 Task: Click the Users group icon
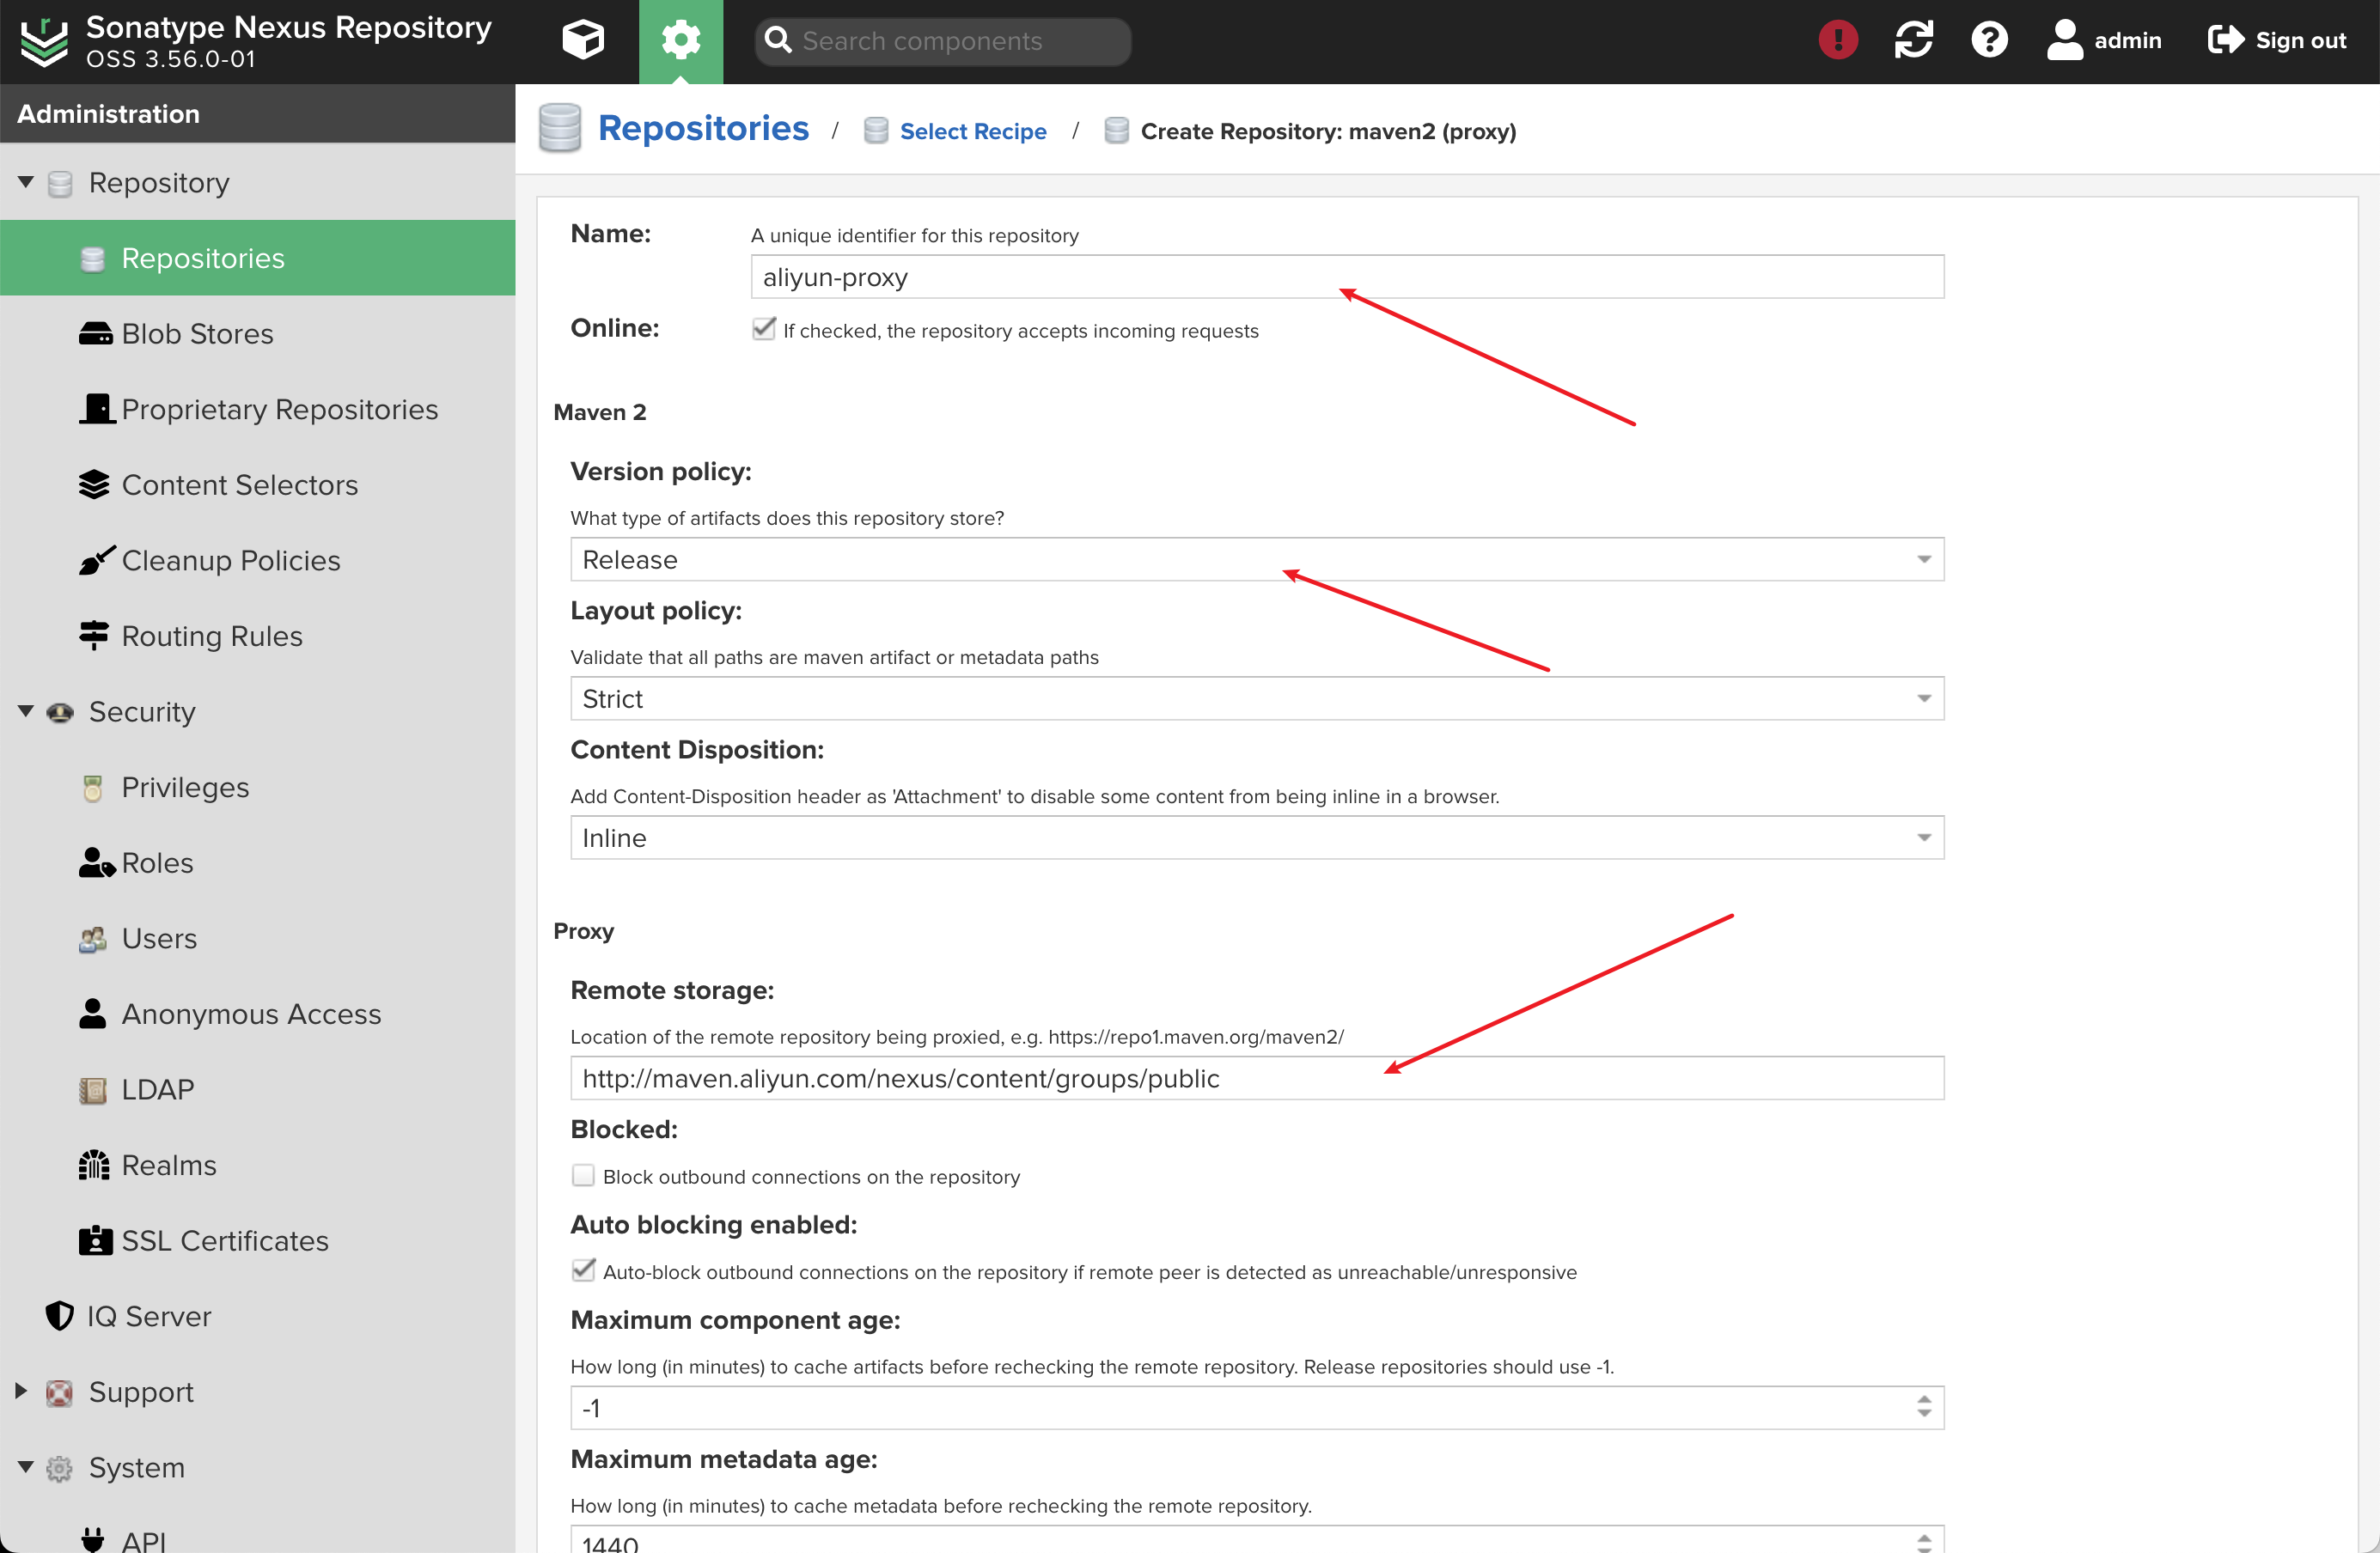point(93,939)
